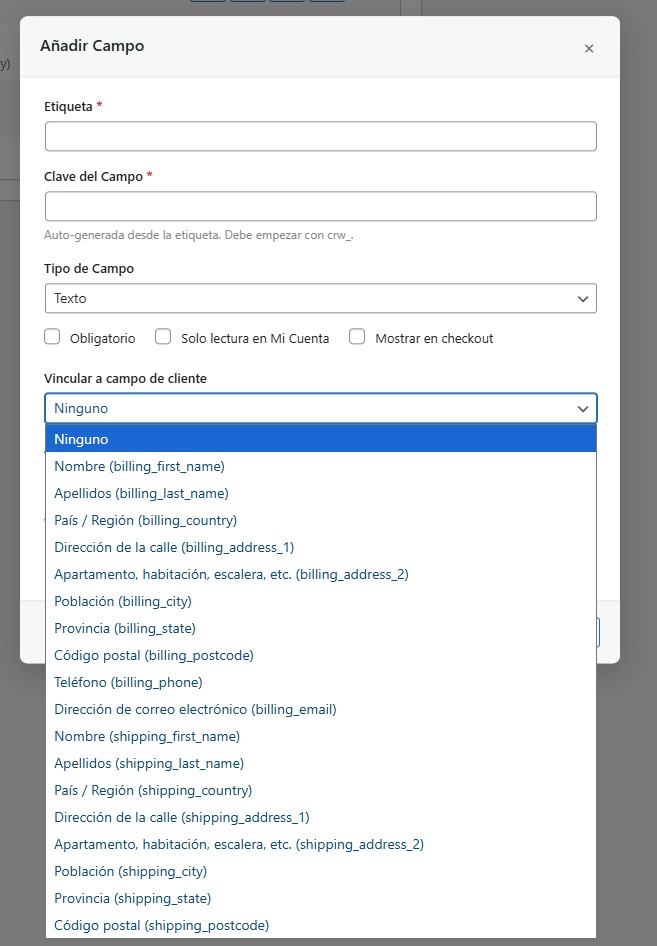
Task: Choose Código postal (shipping_postcode)
Action: (x=161, y=925)
